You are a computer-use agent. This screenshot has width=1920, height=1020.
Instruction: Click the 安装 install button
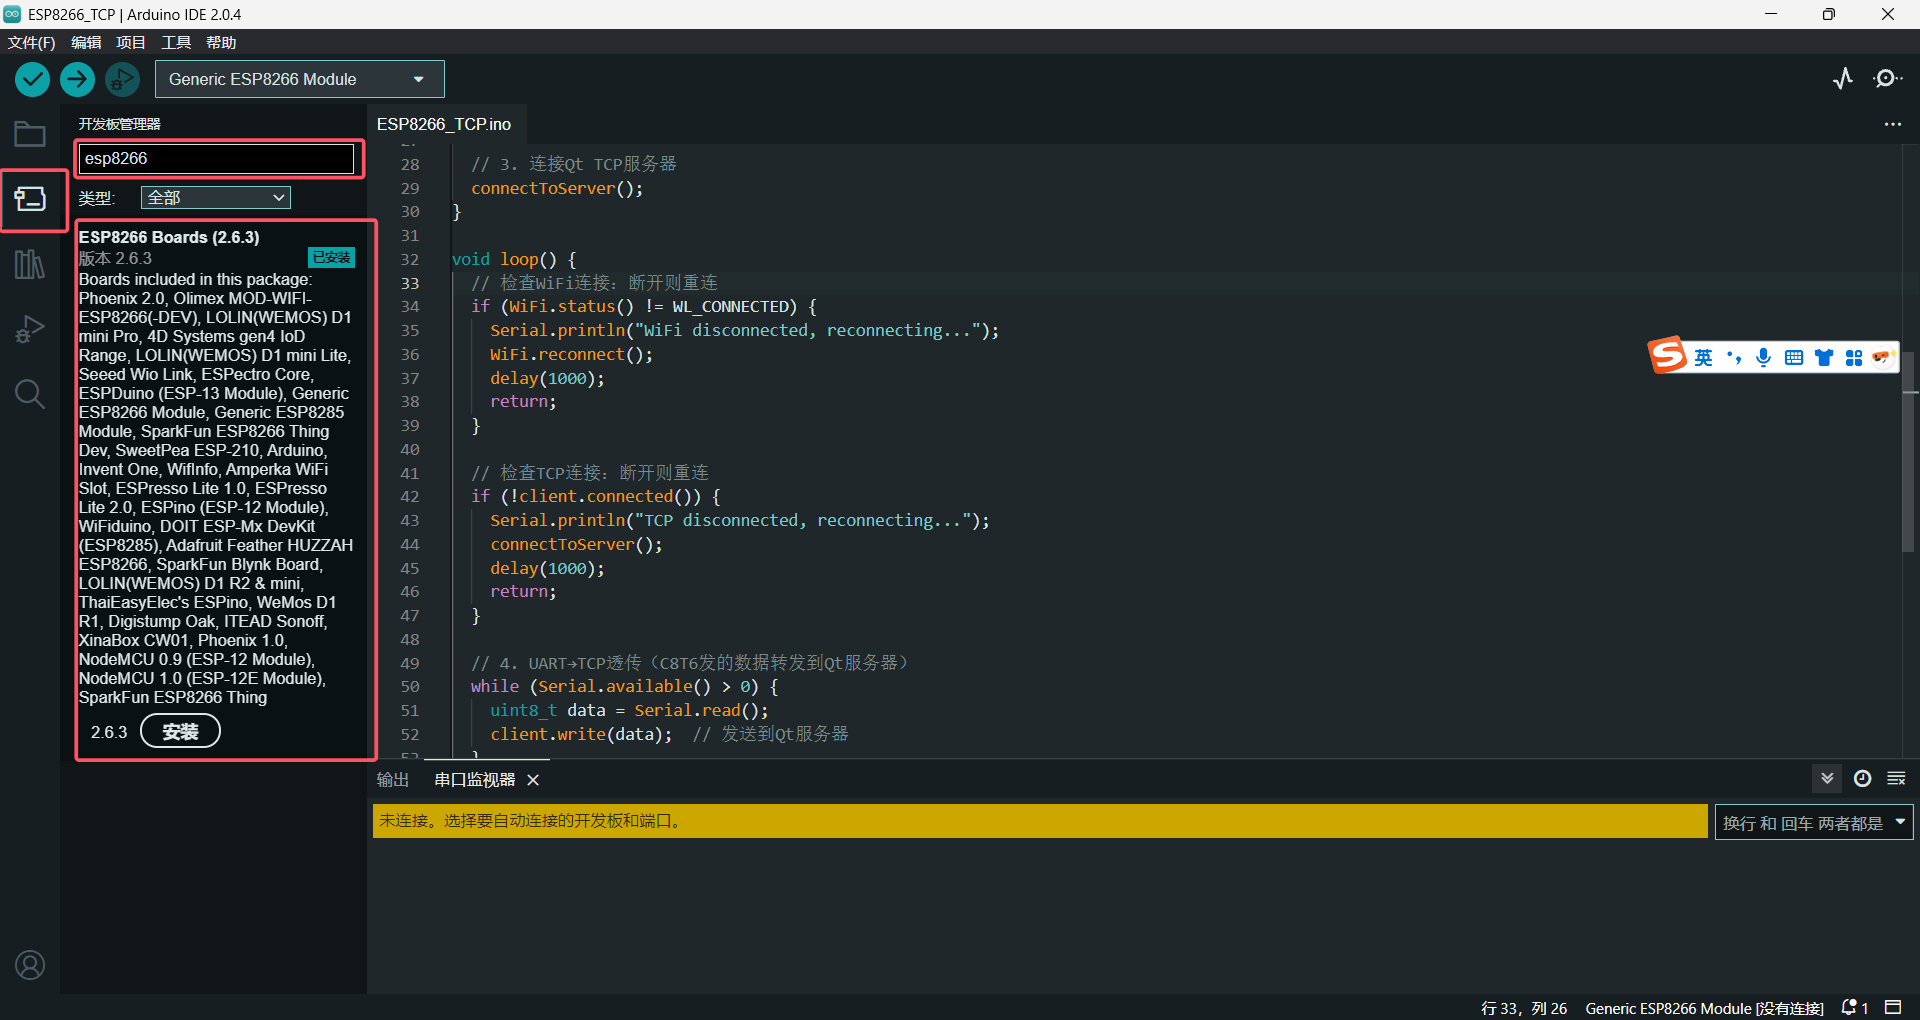(x=180, y=731)
